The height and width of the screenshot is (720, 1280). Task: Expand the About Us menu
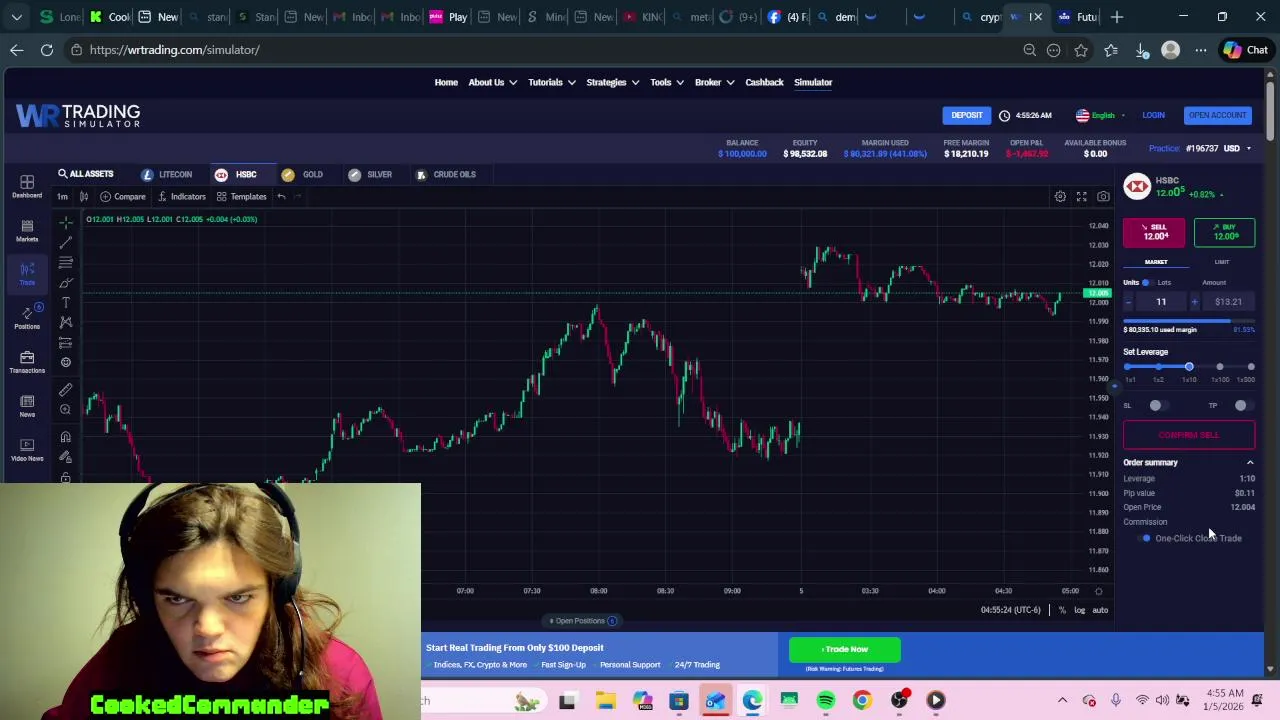(x=492, y=82)
